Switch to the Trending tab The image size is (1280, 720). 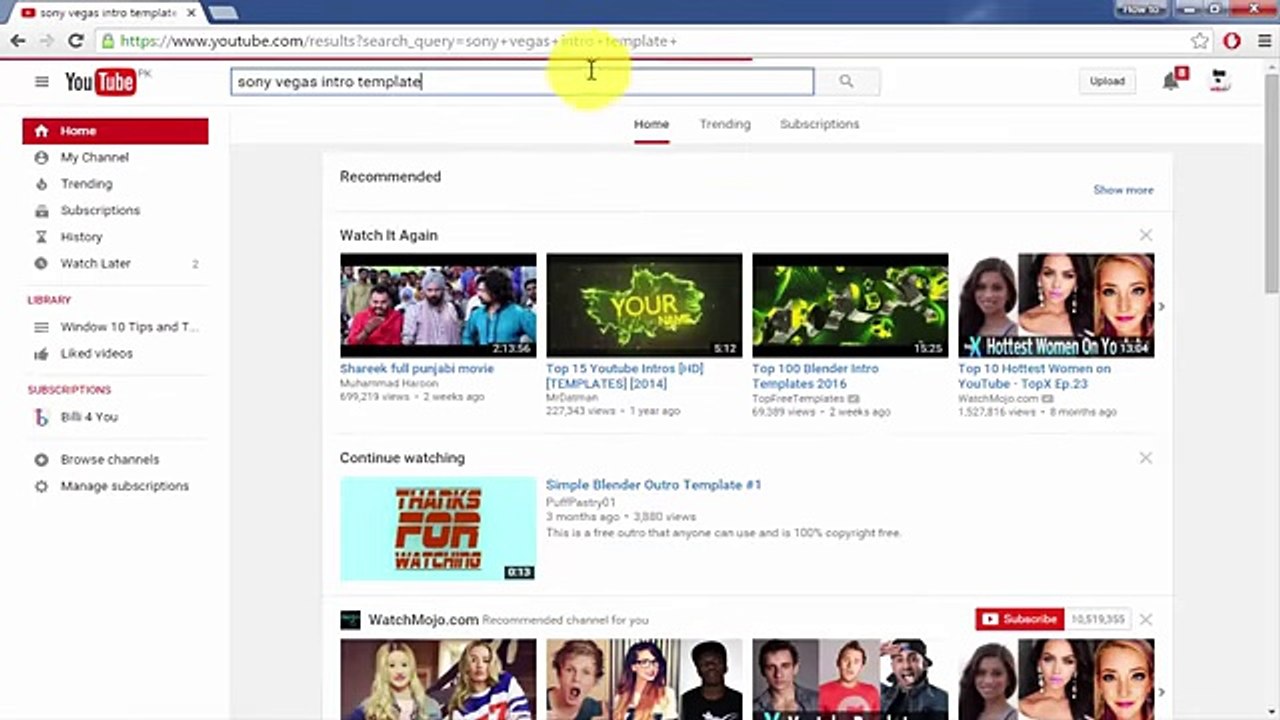tap(725, 124)
